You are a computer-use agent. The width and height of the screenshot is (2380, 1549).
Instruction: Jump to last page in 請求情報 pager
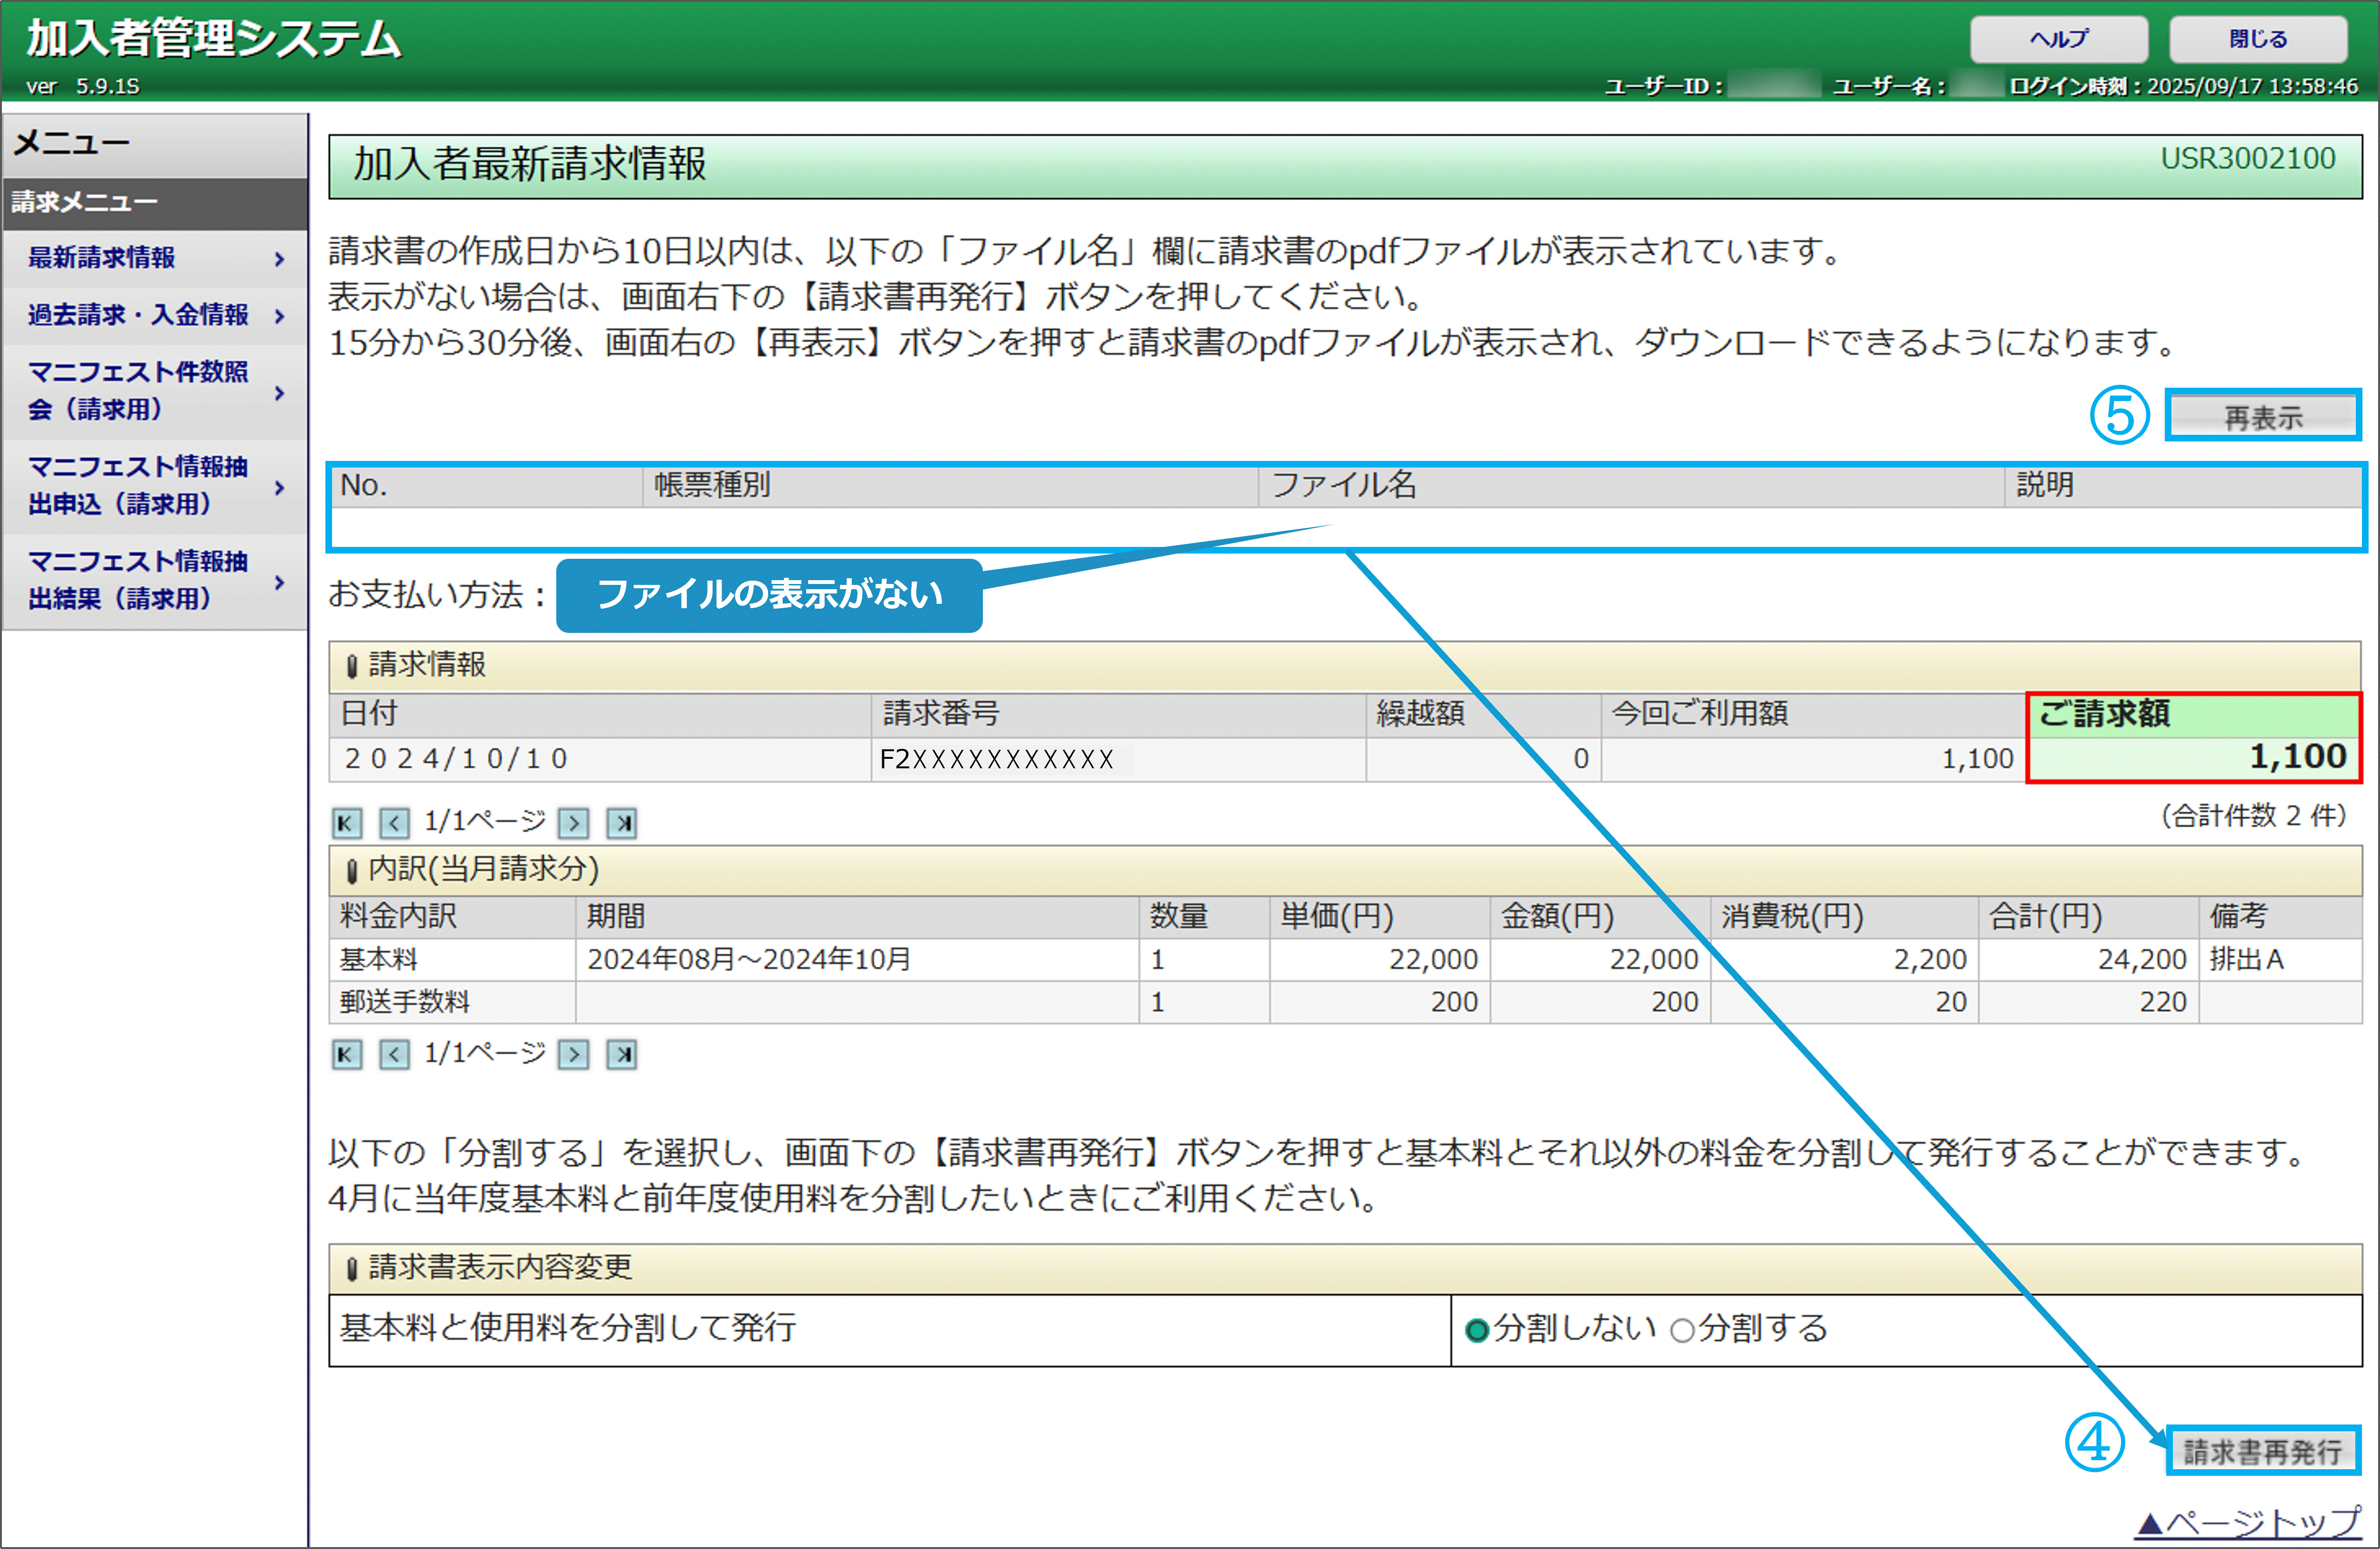(622, 823)
